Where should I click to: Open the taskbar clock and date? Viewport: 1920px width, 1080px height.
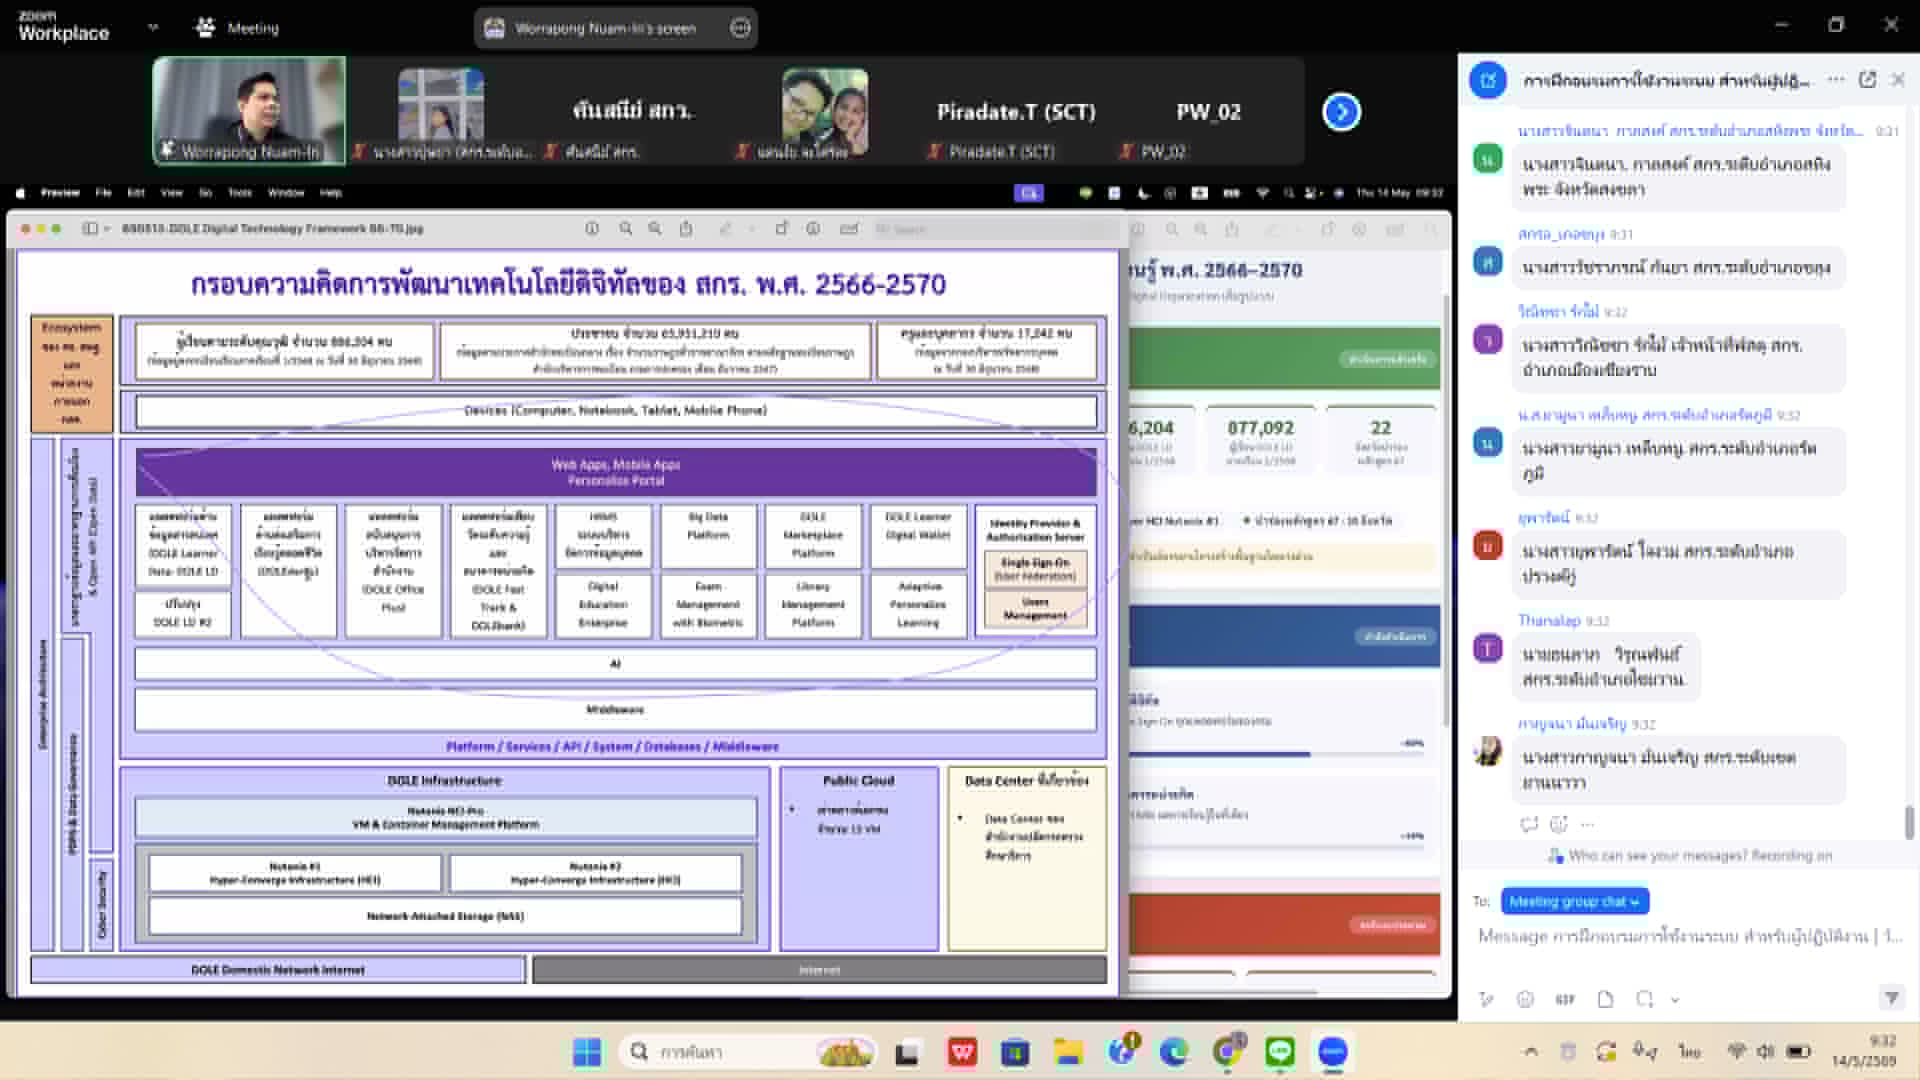tap(1865, 1051)
